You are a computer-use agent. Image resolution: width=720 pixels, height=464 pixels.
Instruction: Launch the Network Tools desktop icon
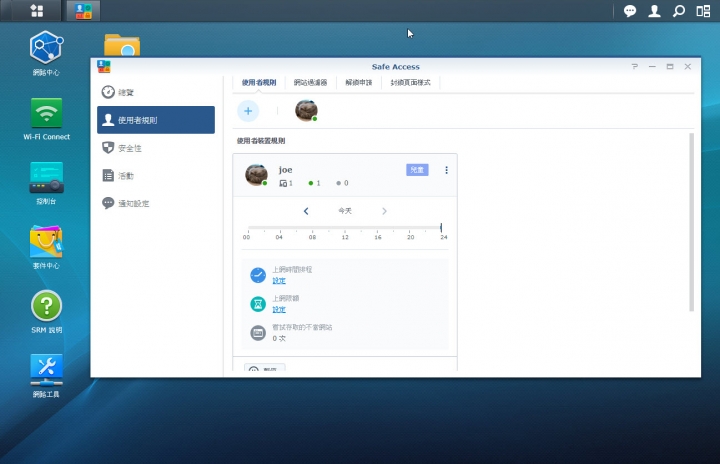click(46, 376)
